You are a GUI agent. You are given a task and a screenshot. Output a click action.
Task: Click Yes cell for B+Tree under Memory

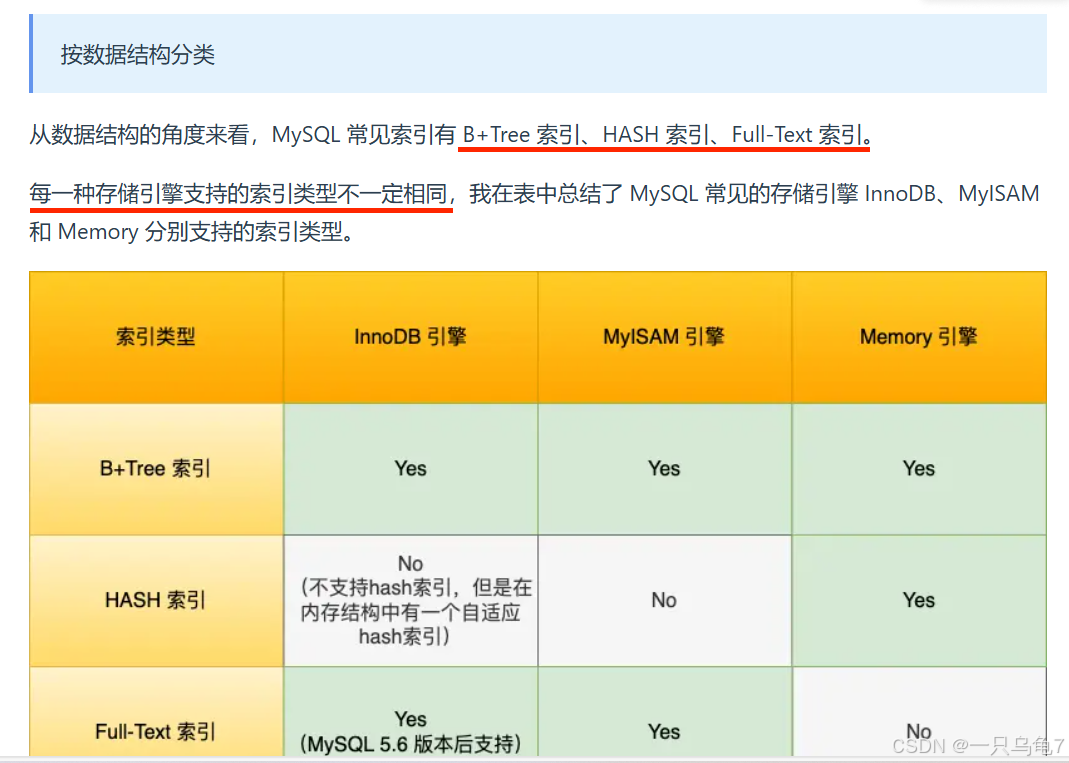click(x=918, y=468)
